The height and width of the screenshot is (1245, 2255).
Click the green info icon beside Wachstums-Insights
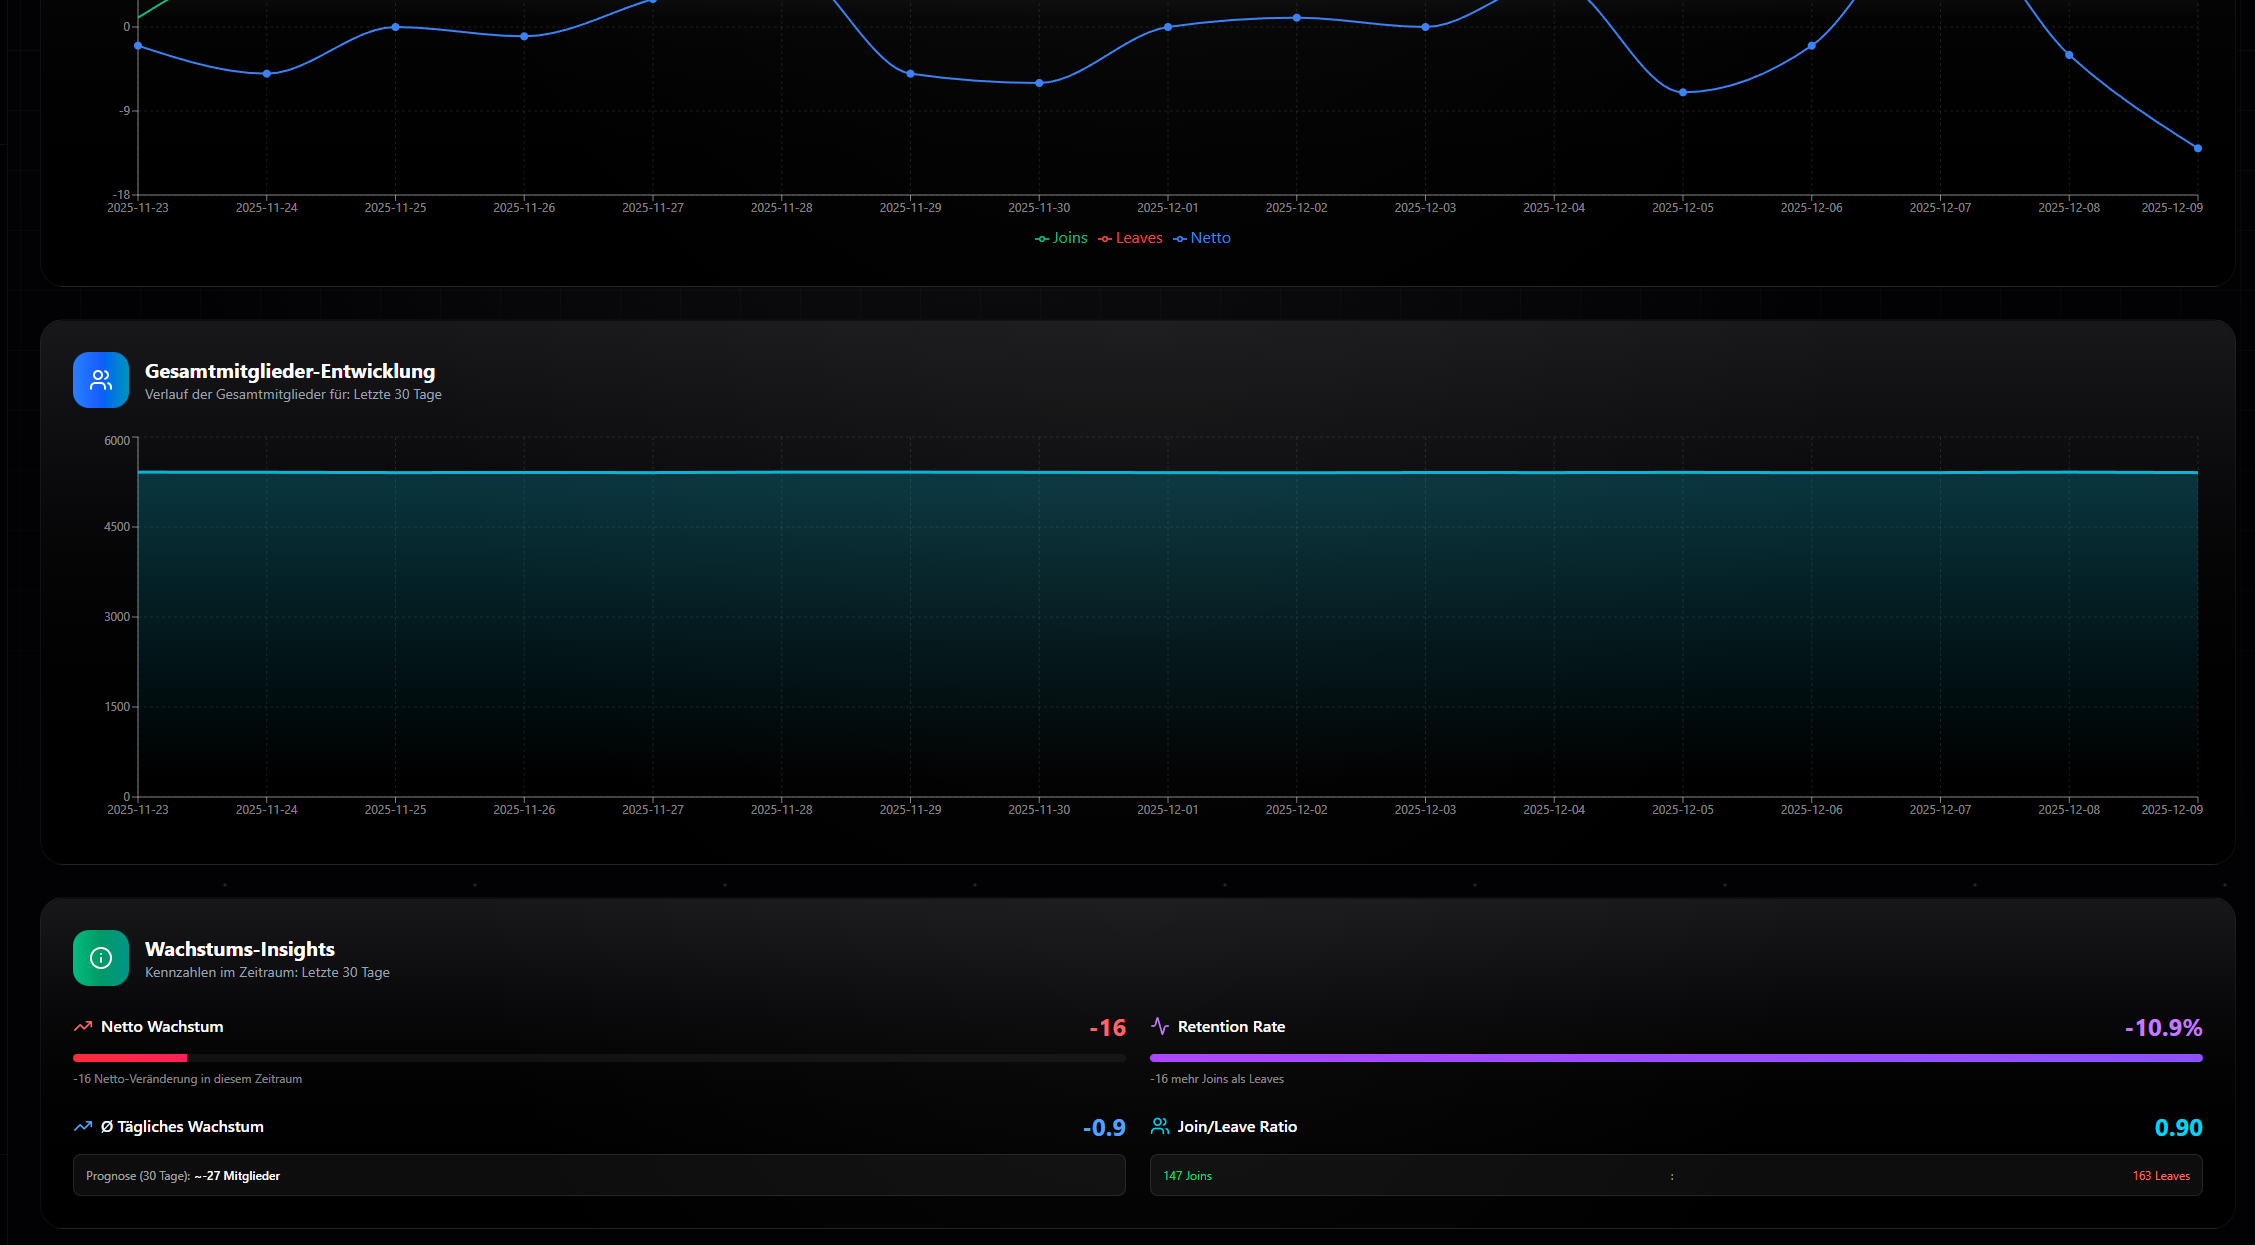101,958
